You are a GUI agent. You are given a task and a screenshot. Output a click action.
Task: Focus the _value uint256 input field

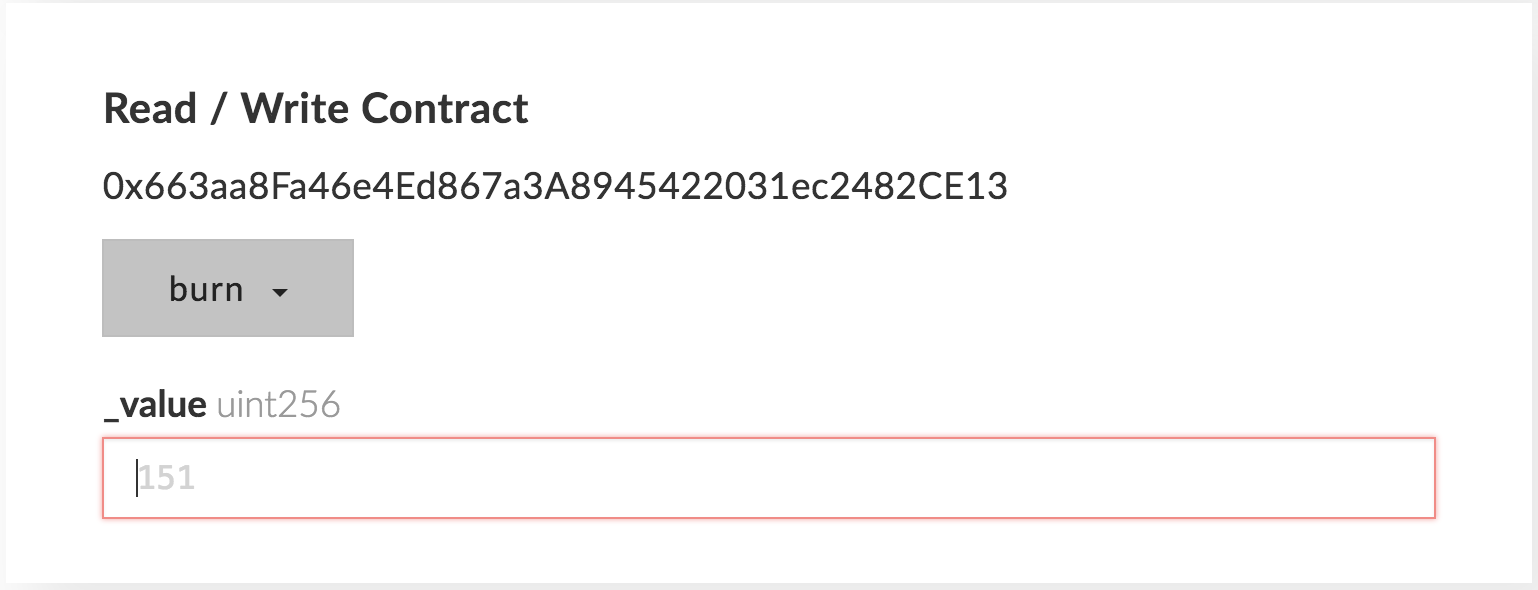tap(768, 478)
